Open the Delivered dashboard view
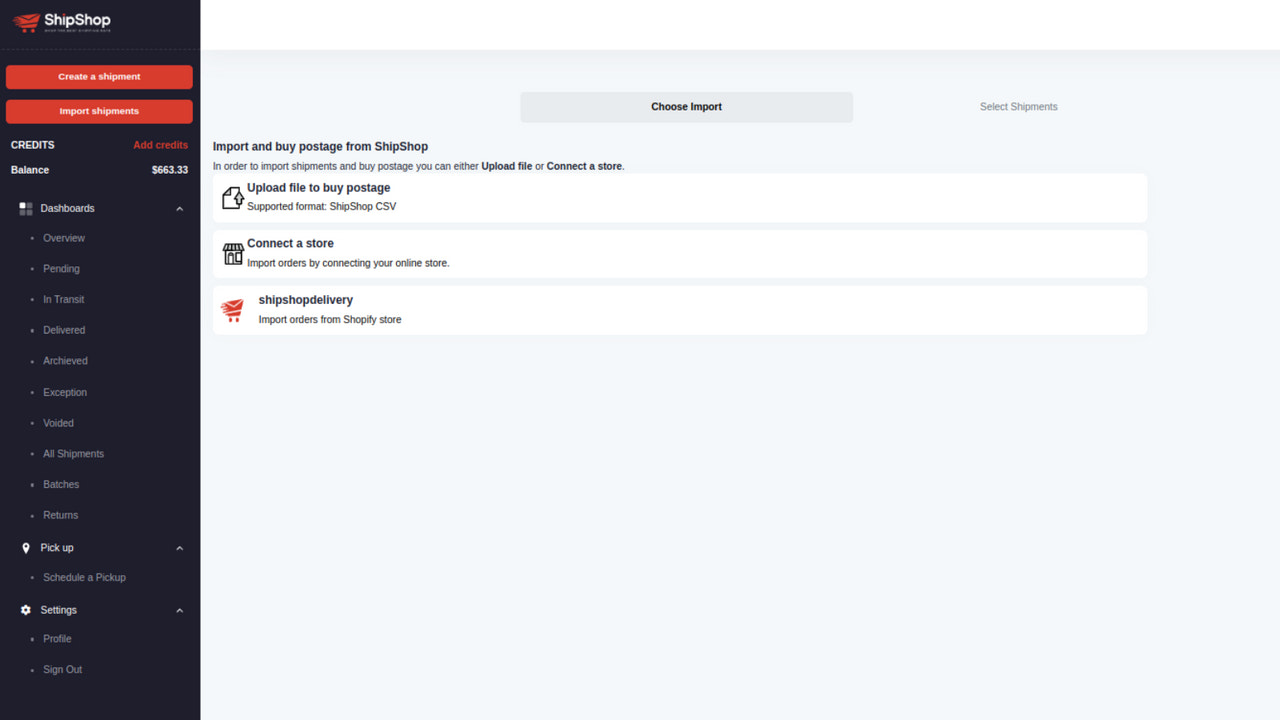1280x720 pixels. point(63,330)
